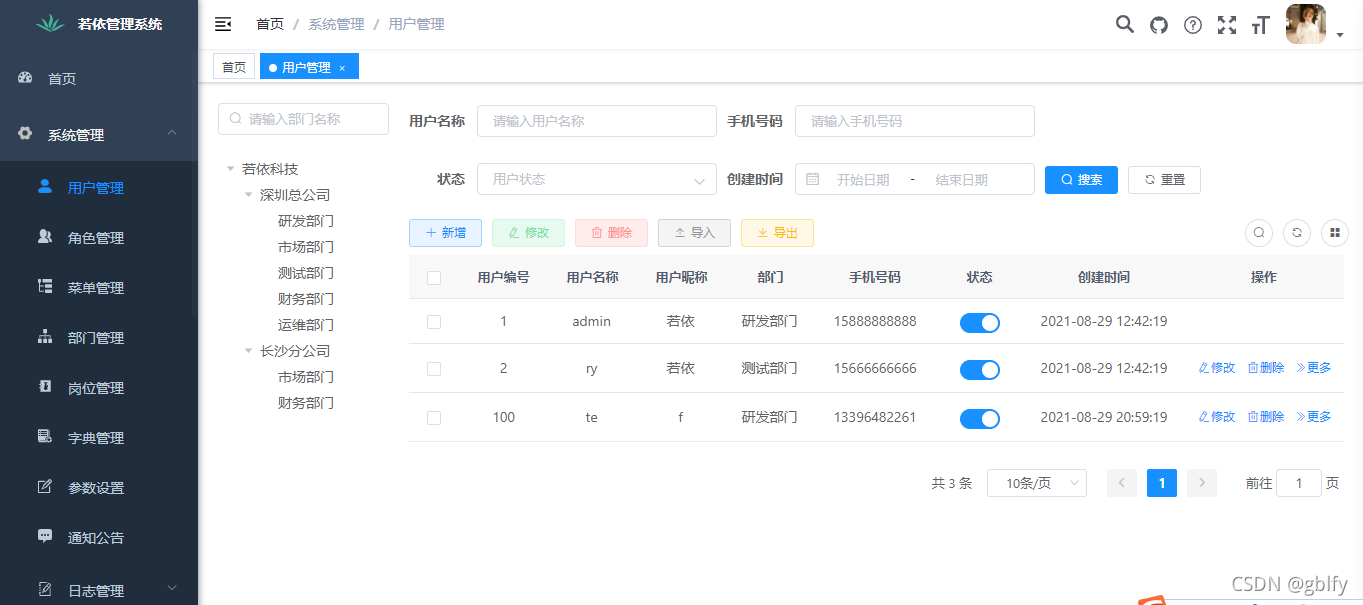
Task: Open the help documentation question icon
Action: (x=1193, y=25)
